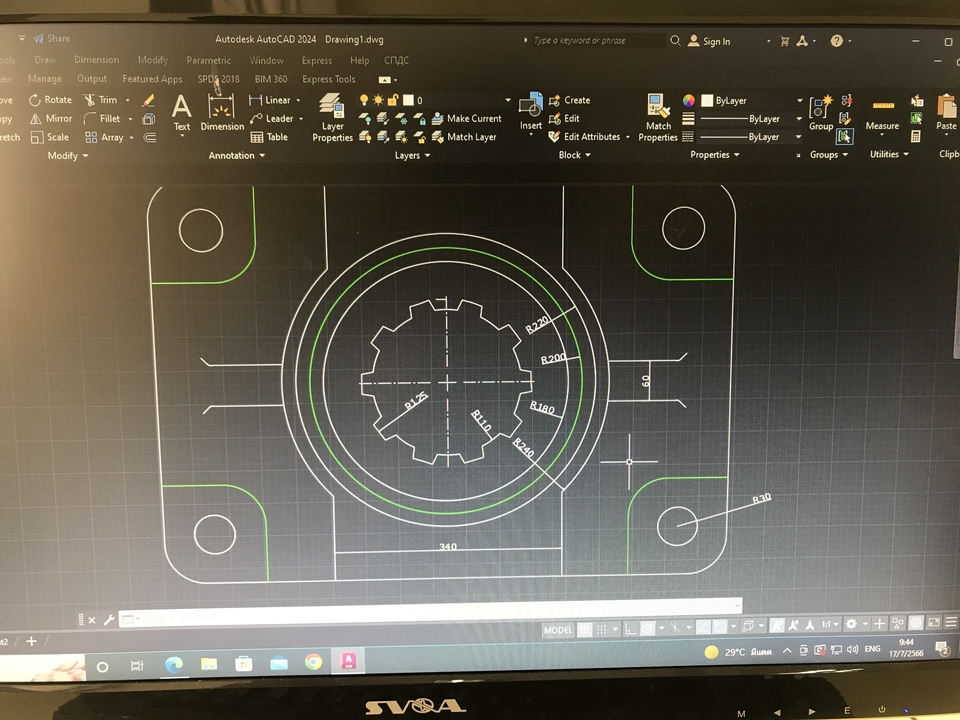The image size is (960, 720).
Task: Select the Text annotation tool
Action: click(x=181, y=113)
